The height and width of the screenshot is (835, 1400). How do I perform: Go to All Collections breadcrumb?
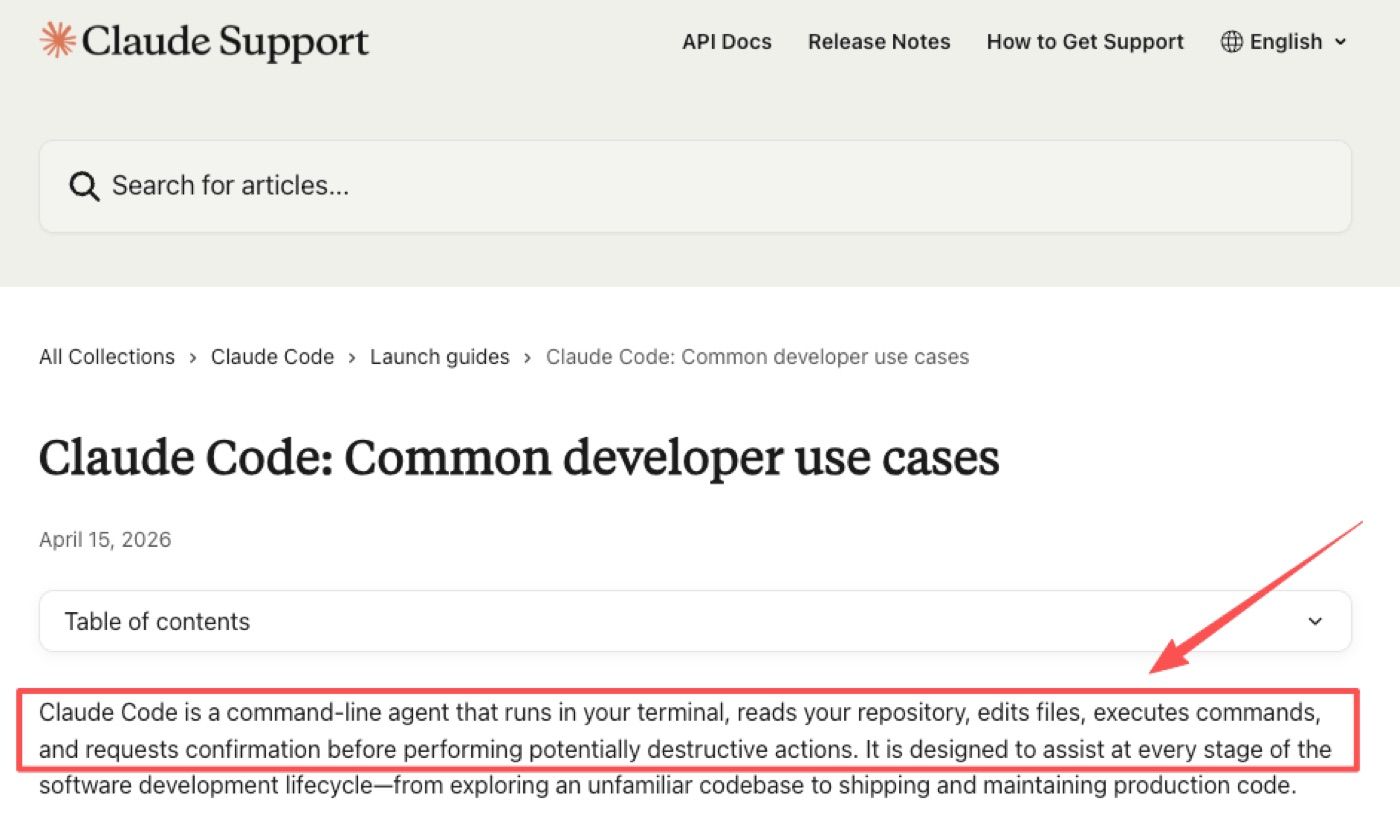[x=107, y=357]
